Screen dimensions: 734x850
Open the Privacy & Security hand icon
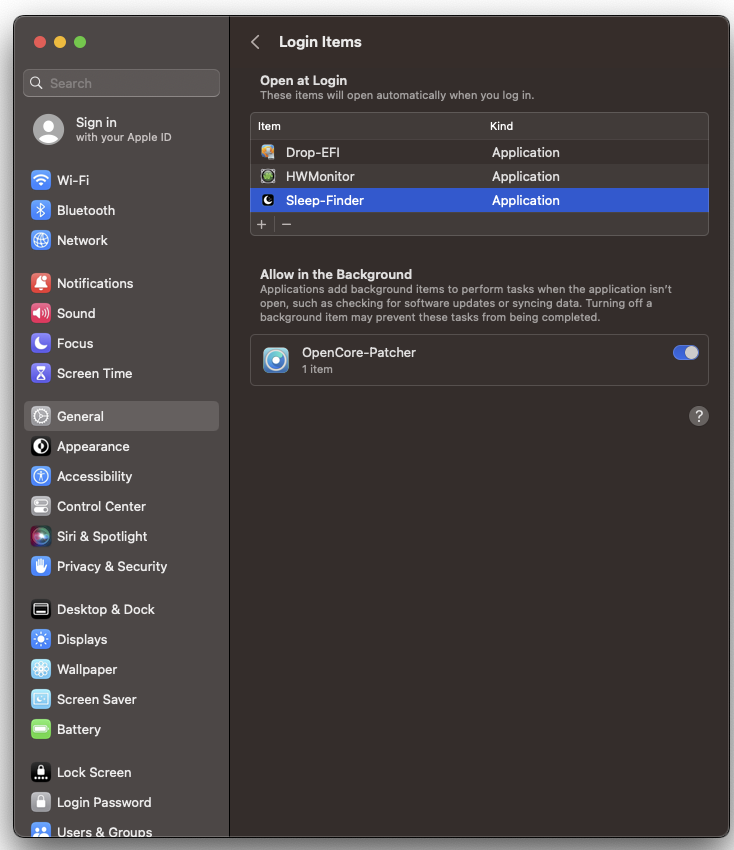point(41,566)
